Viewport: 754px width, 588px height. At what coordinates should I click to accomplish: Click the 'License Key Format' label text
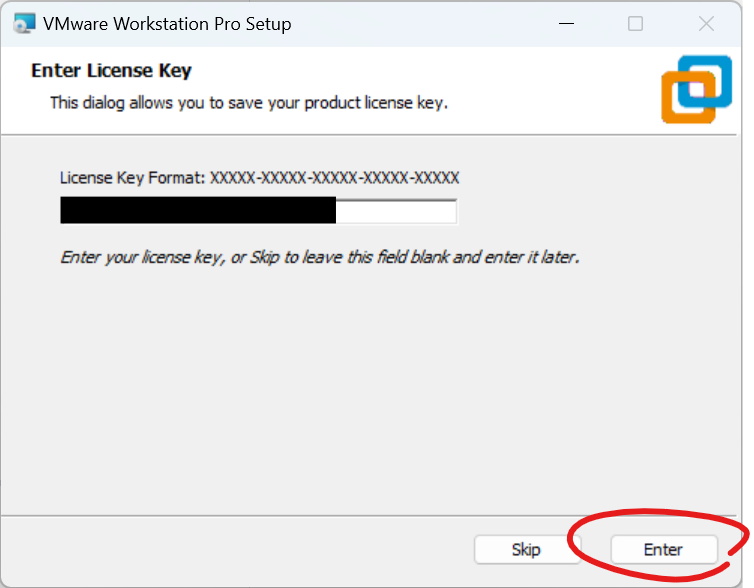pyautogui.click(x=260, y=178)
